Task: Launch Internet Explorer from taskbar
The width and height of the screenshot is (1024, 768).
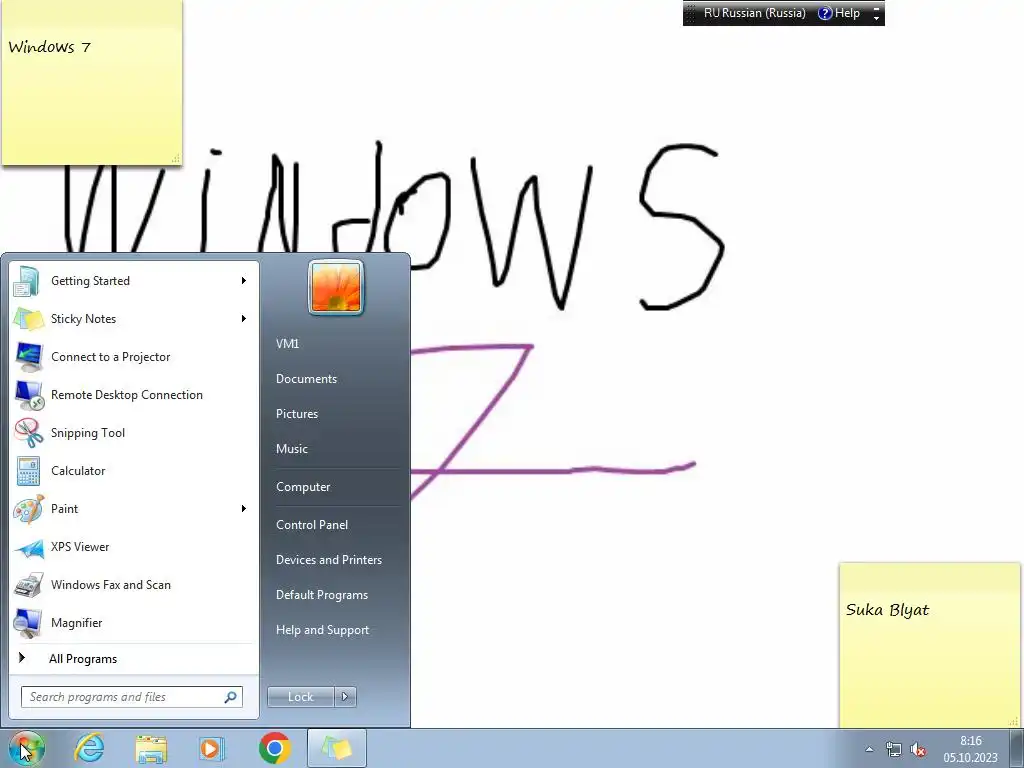Action: point(89,748)
